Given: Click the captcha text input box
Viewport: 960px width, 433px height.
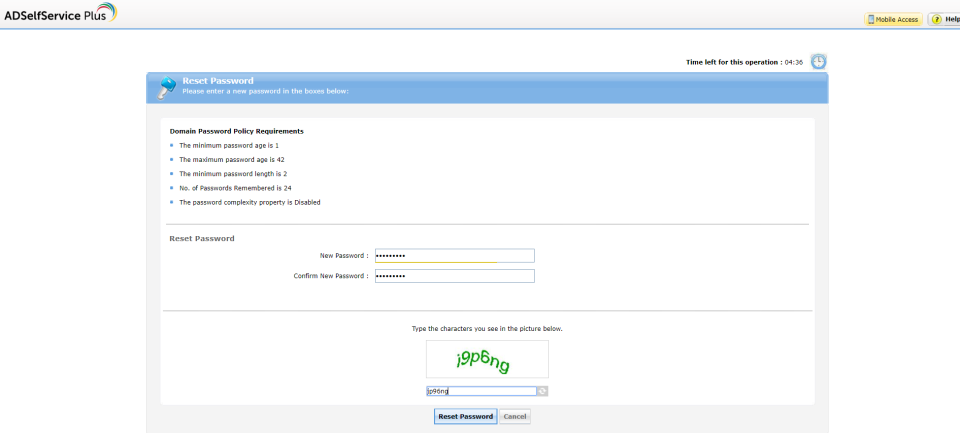Looking at the screenshot, I should click(x=481, y=391).
